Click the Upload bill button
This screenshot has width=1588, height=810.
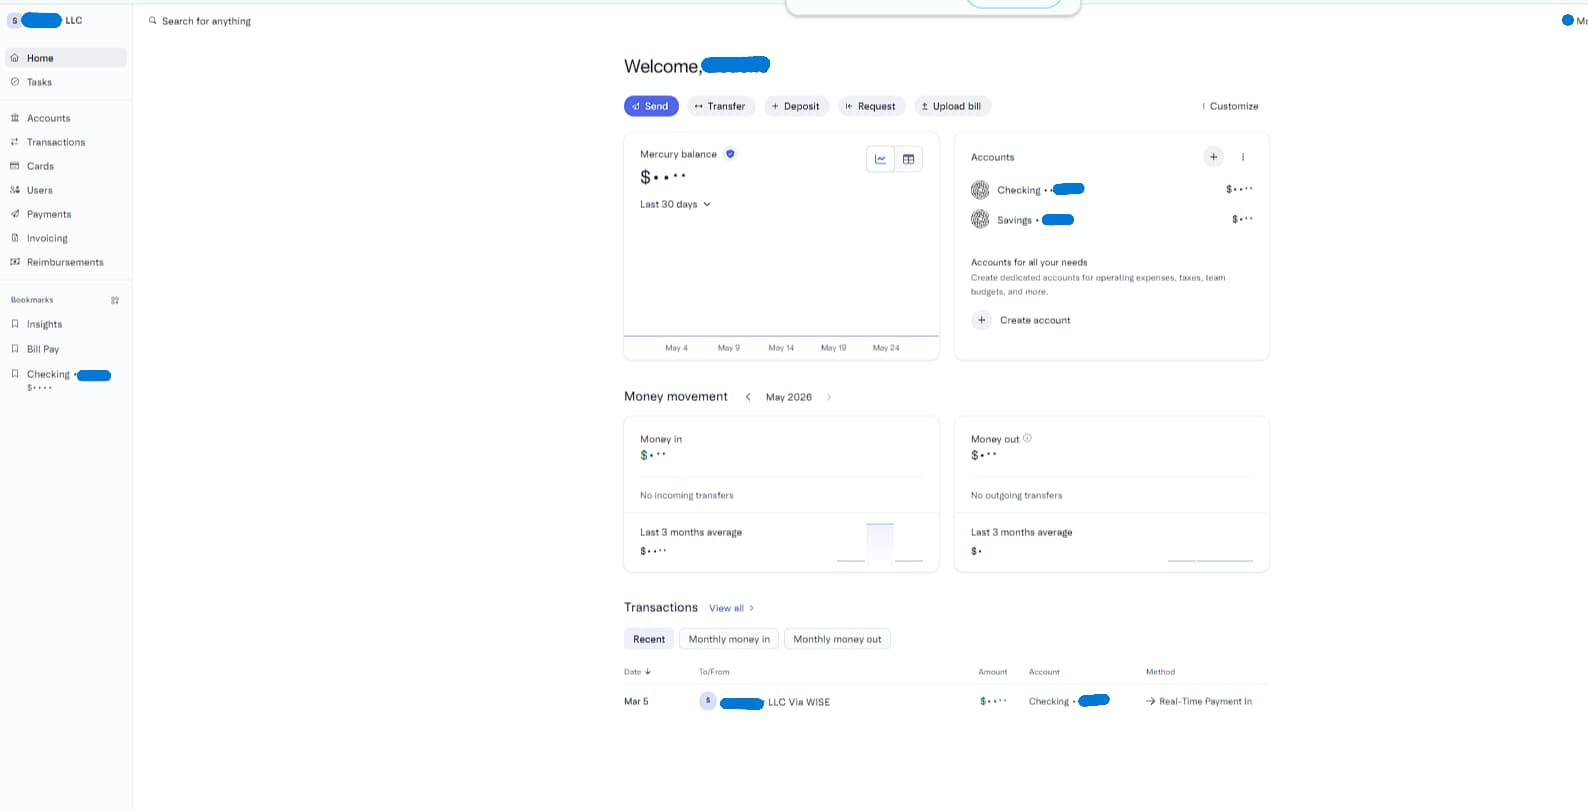point(952,106)
